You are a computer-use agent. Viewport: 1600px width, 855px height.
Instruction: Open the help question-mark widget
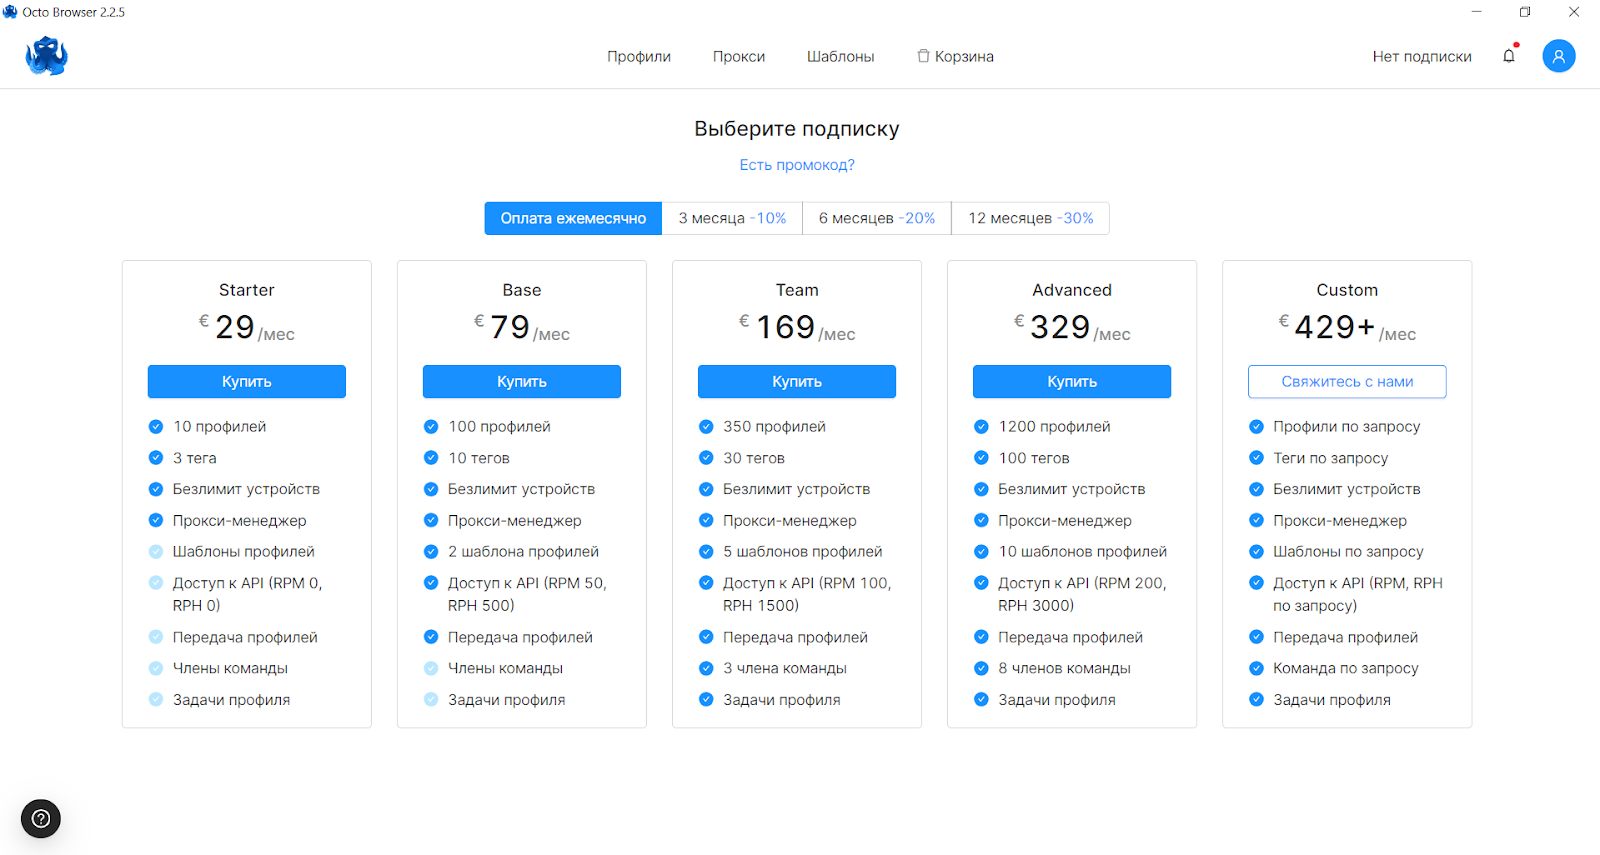[x=41, y=819]
